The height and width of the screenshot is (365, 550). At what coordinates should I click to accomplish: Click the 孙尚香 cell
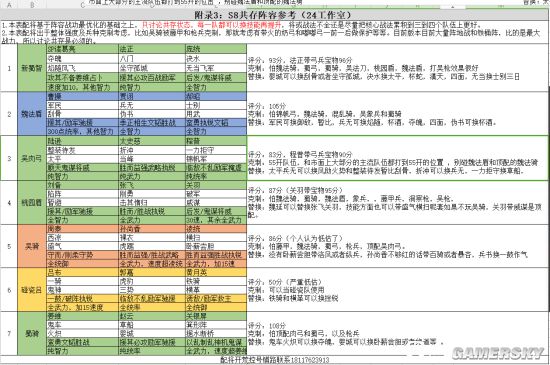pos(152,229)
